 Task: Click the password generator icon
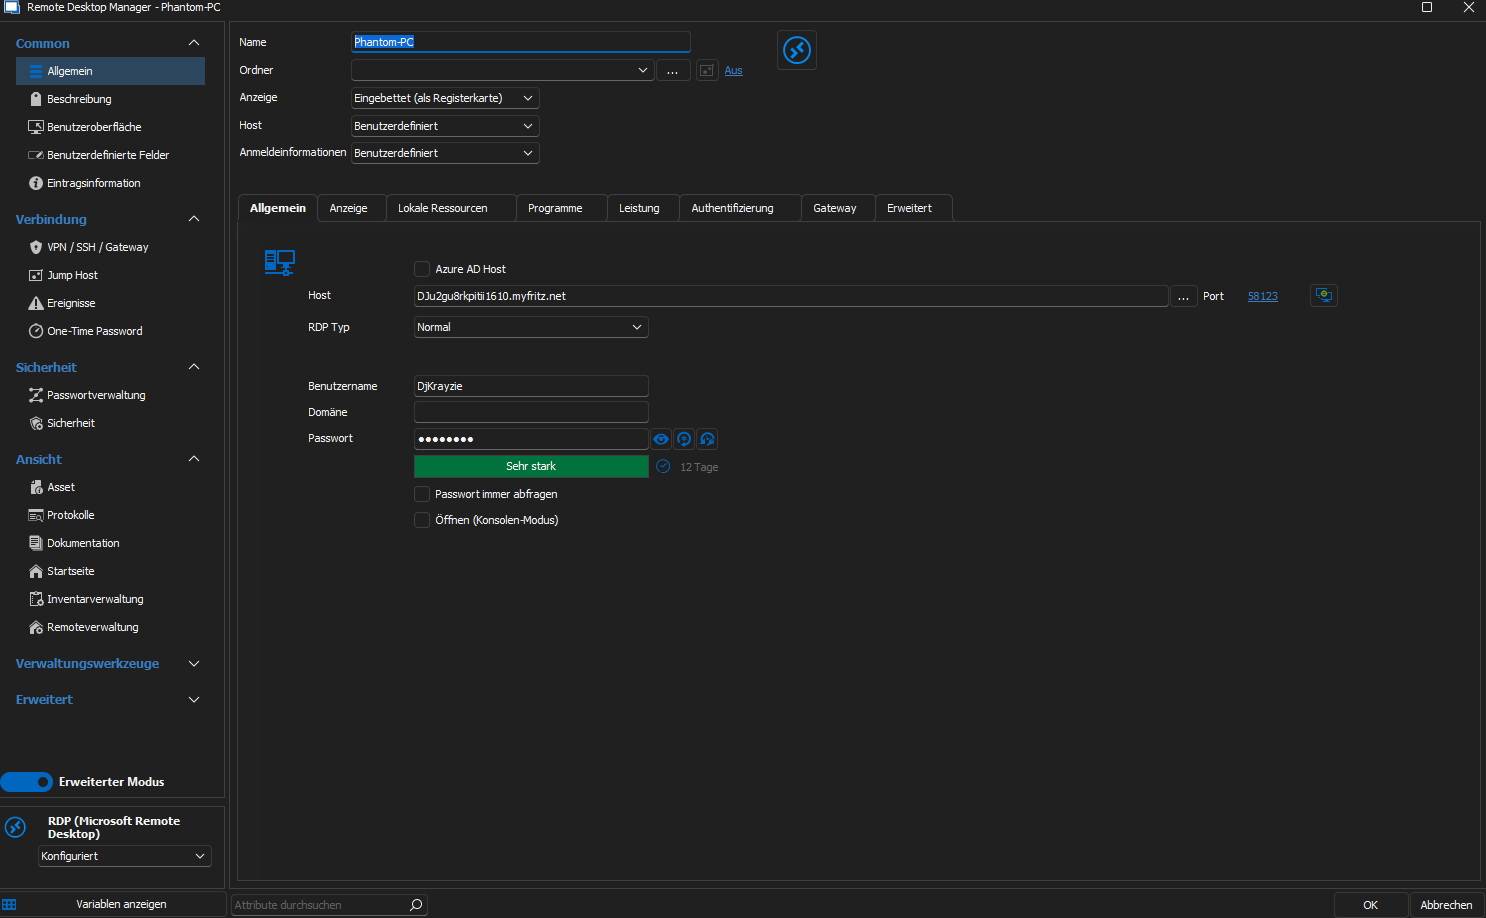coord(684,439)
